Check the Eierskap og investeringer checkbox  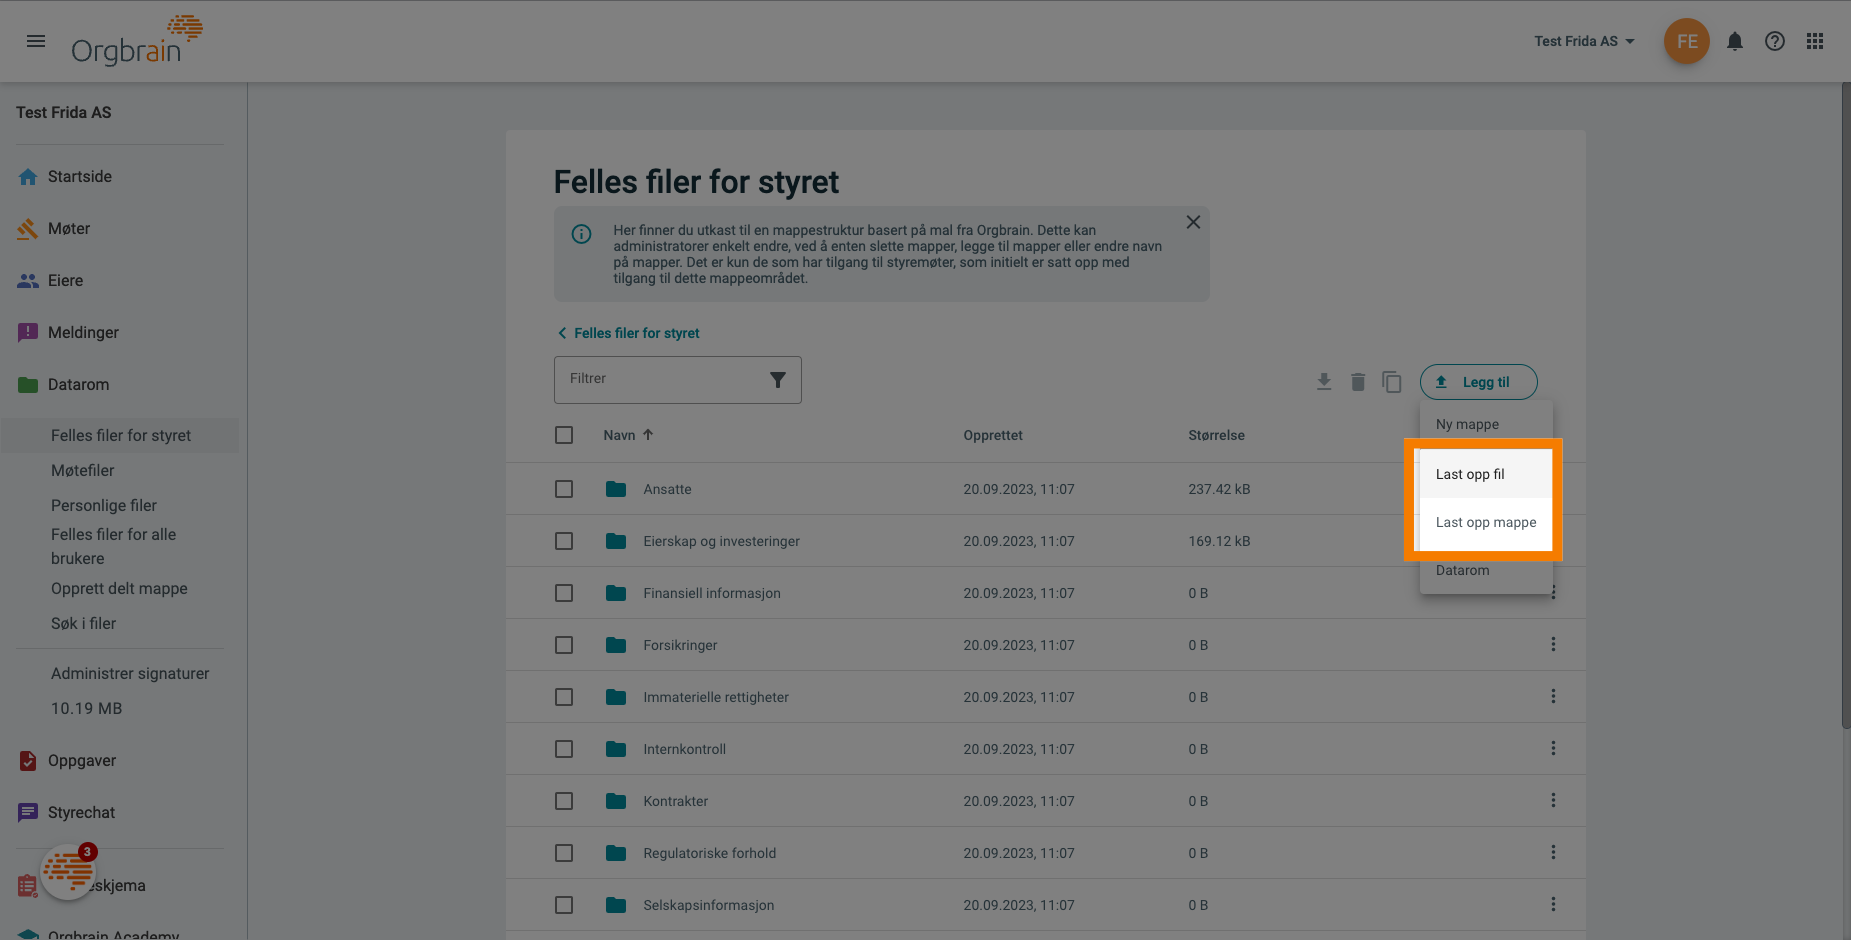[564, 541]
